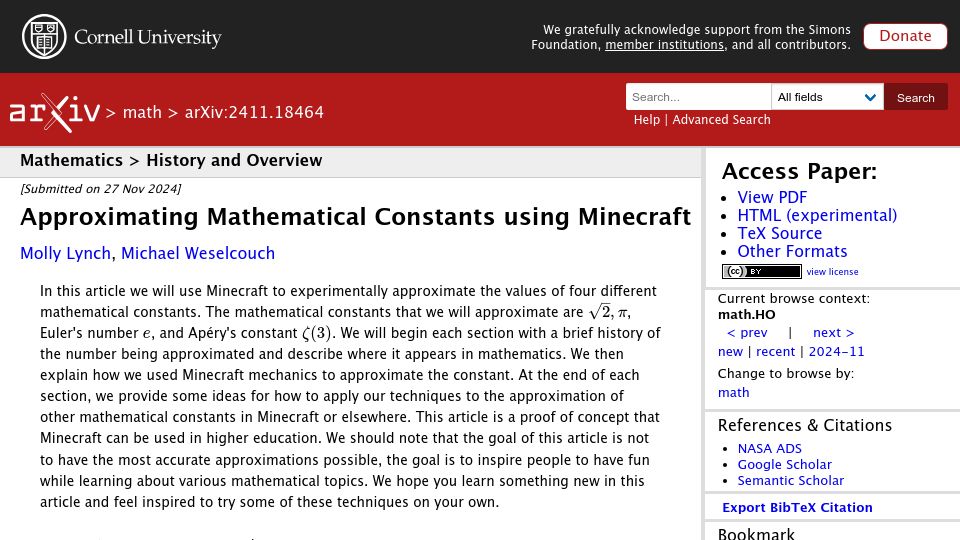Open the View PDF link
This screenshot has height=540, width=960.
coord(772,197)
